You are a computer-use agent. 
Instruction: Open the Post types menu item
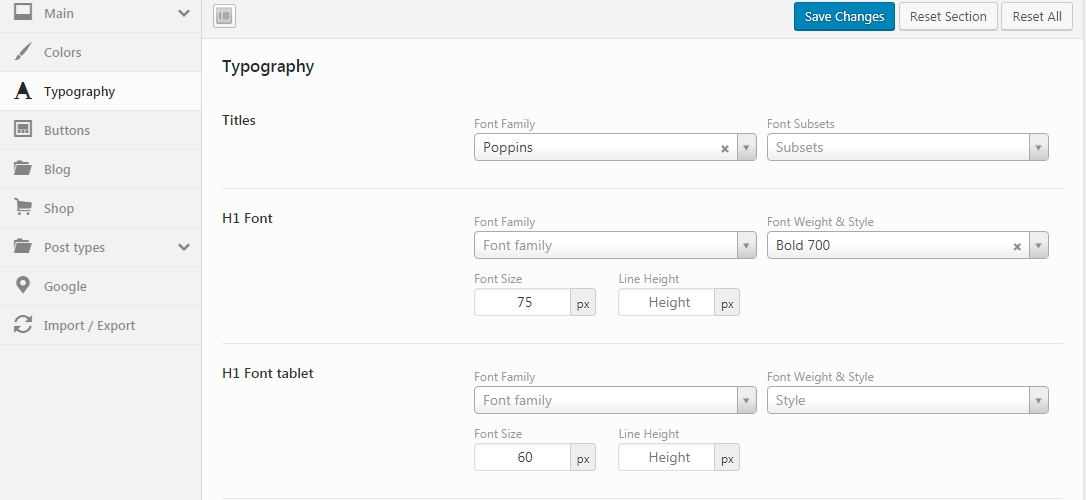coord(75,247)
